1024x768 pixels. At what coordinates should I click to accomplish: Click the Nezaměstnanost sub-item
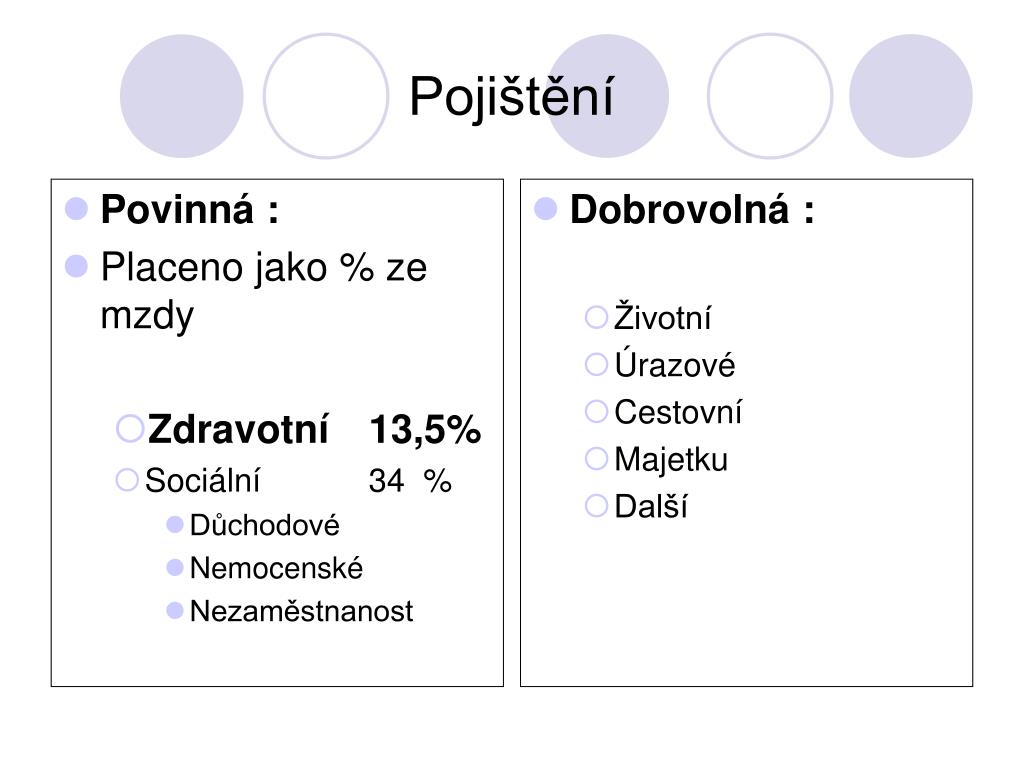point(301,611)
